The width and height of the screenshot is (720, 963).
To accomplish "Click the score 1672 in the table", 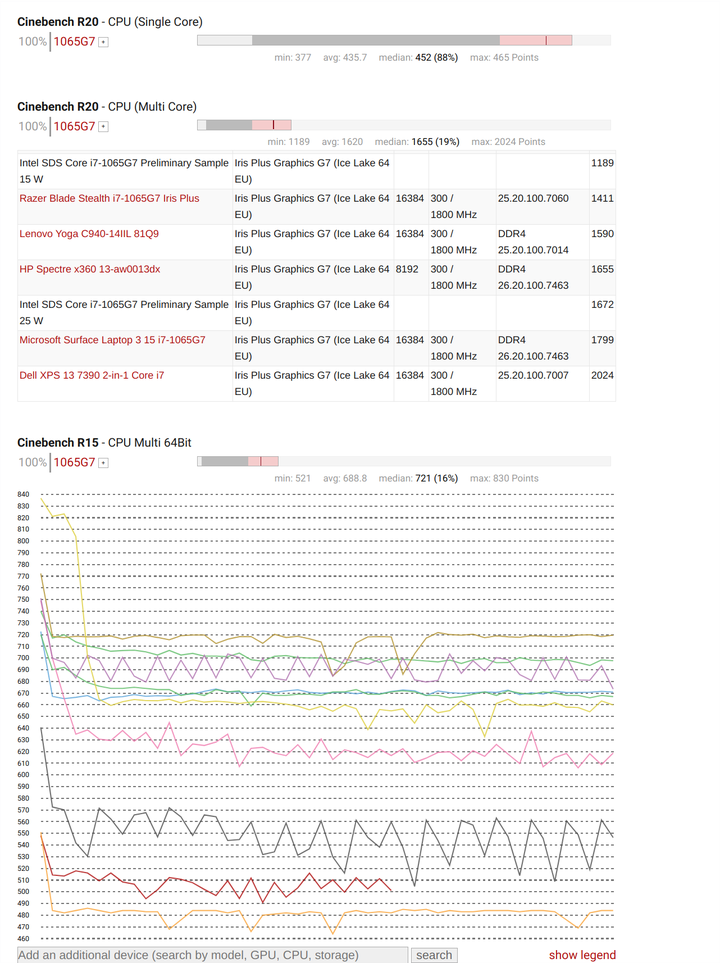I will pos(602,305).
